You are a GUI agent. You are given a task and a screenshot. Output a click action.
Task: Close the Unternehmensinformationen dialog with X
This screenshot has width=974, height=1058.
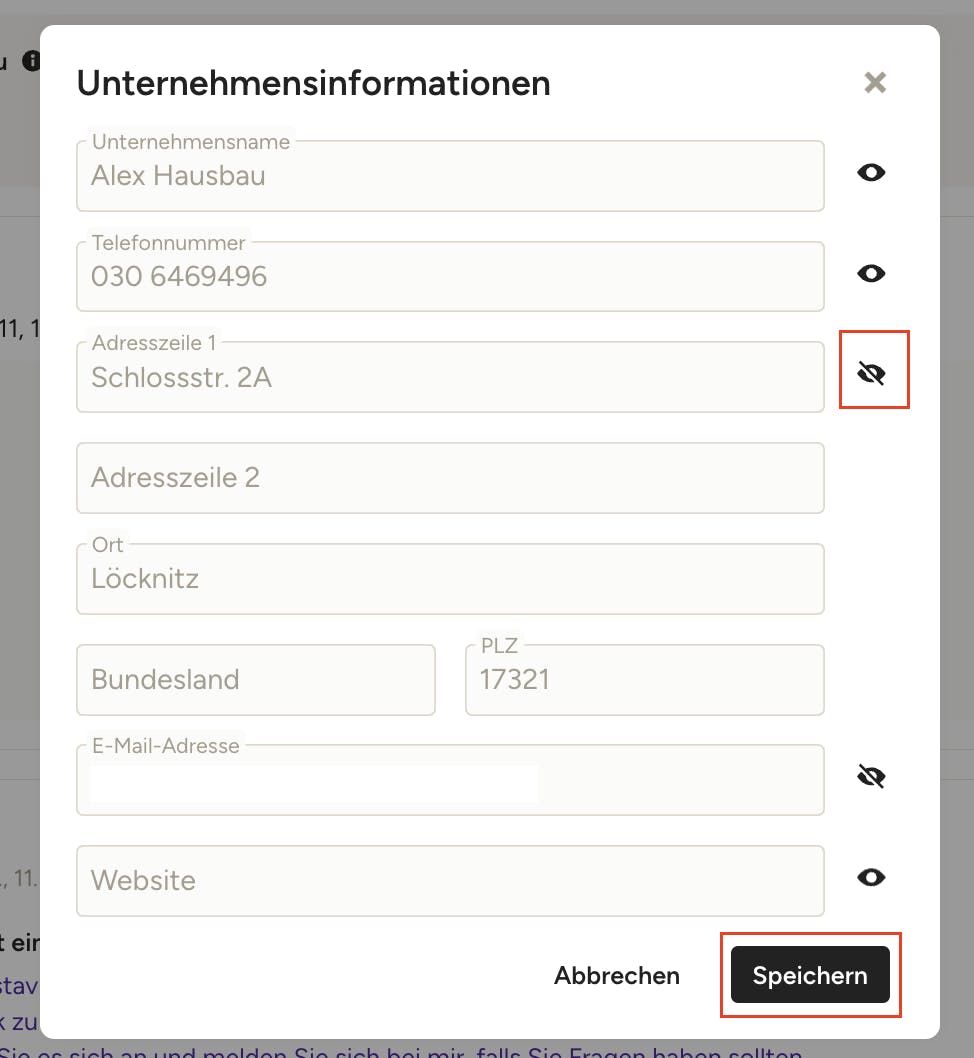coord(875,82)
